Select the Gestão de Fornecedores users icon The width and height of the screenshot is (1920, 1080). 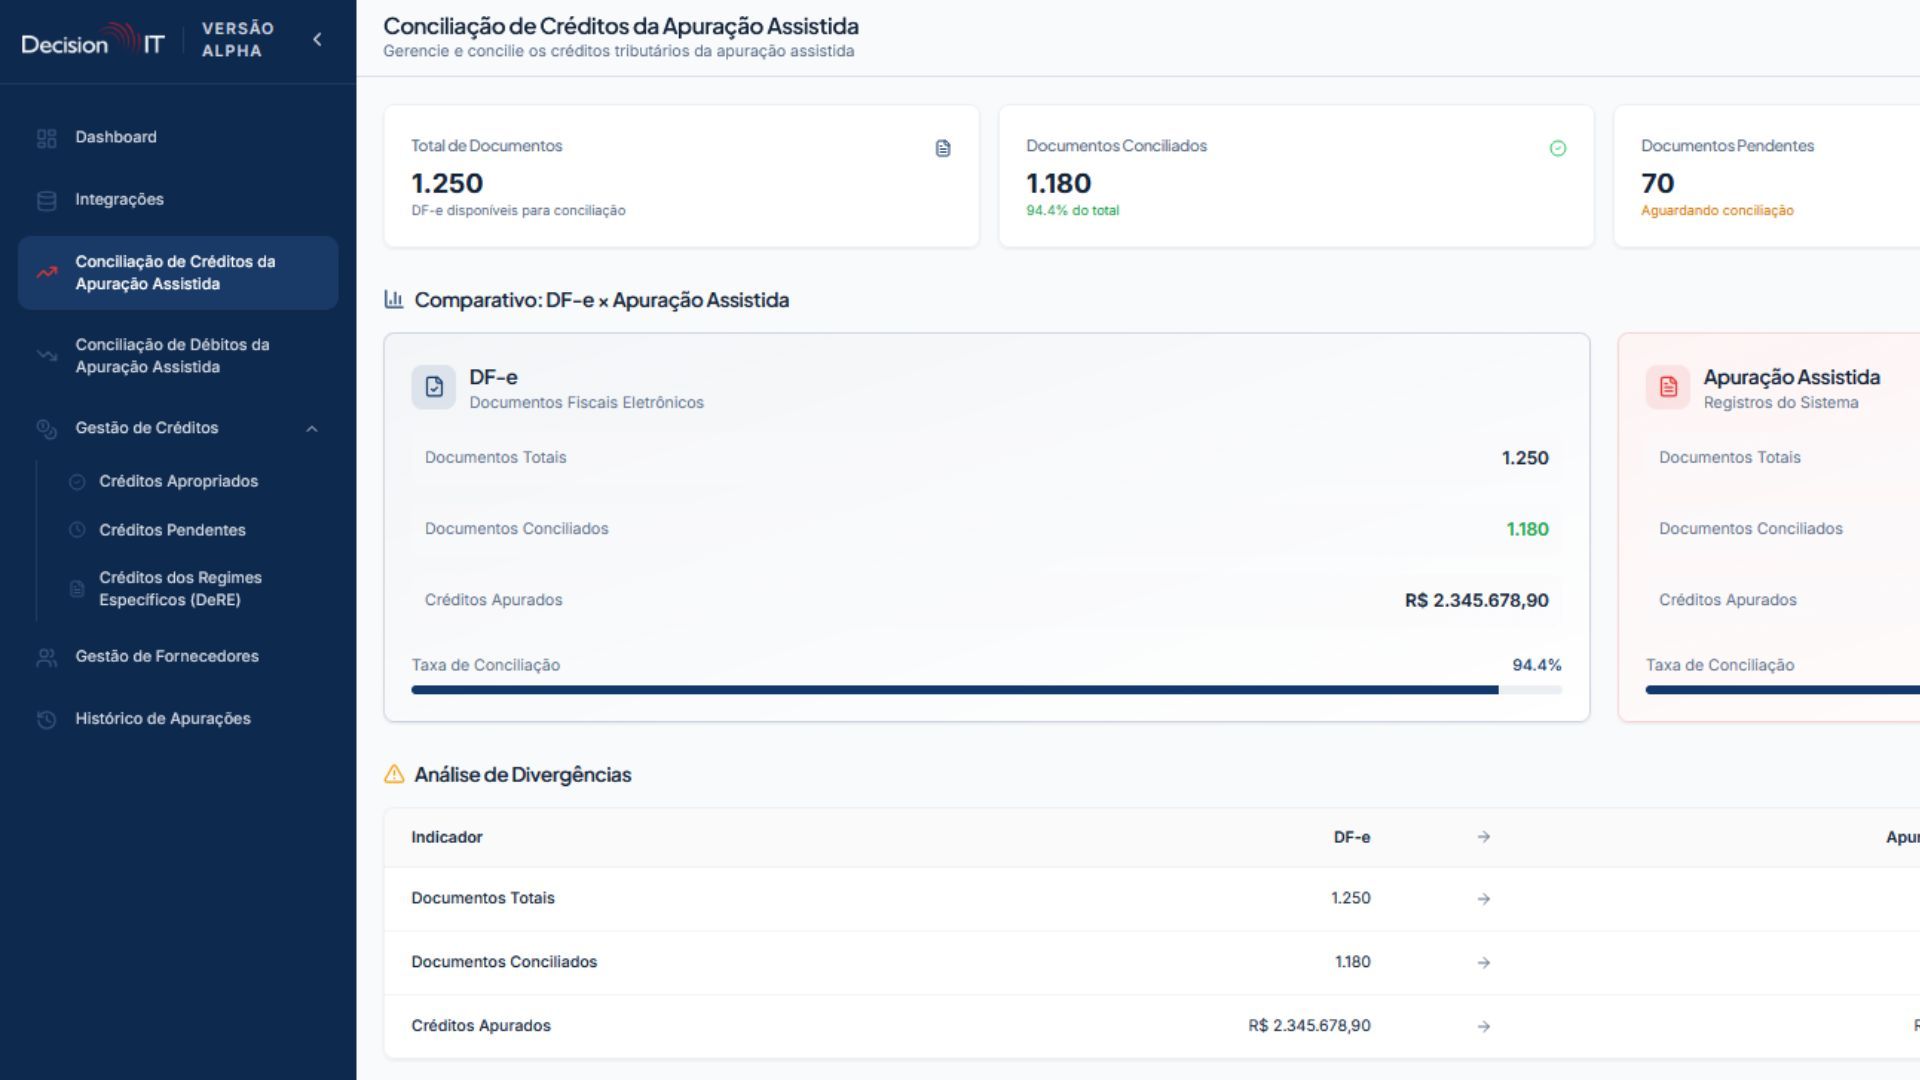pos(46,657)
